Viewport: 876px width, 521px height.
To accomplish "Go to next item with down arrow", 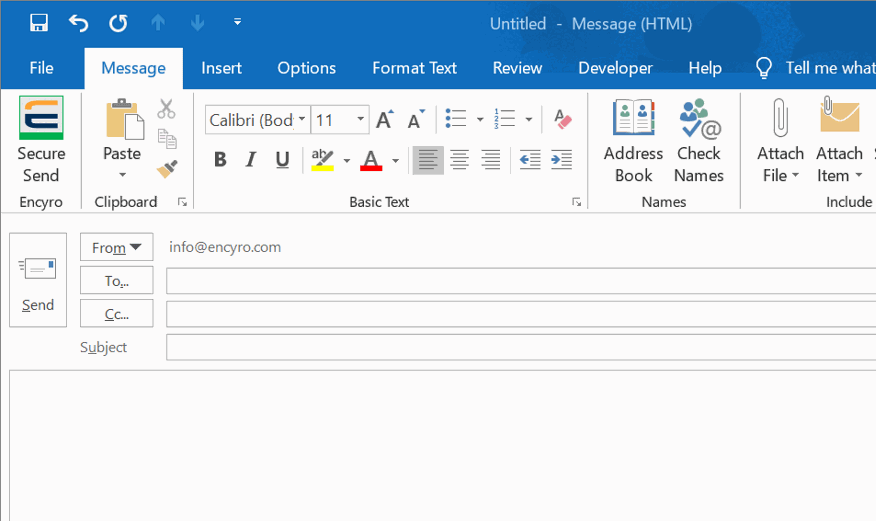I will (x=197, y=23).
